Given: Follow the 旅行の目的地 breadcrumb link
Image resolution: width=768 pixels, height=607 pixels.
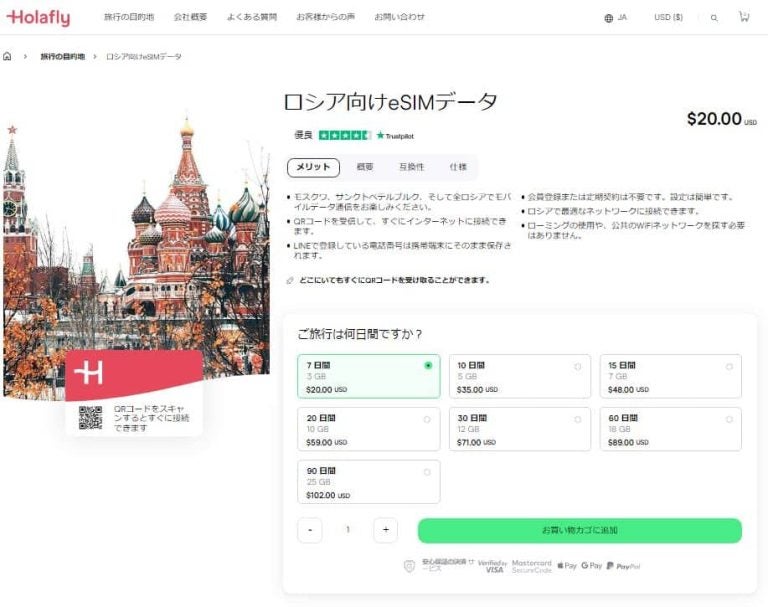Looking at the screenshot, I should [x=62, y=56].
